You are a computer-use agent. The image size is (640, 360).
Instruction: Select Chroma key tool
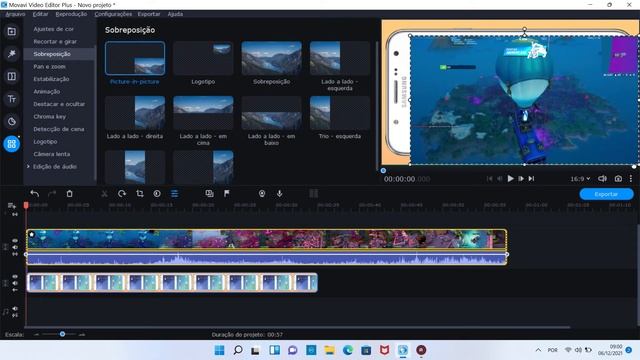point(49,116)
